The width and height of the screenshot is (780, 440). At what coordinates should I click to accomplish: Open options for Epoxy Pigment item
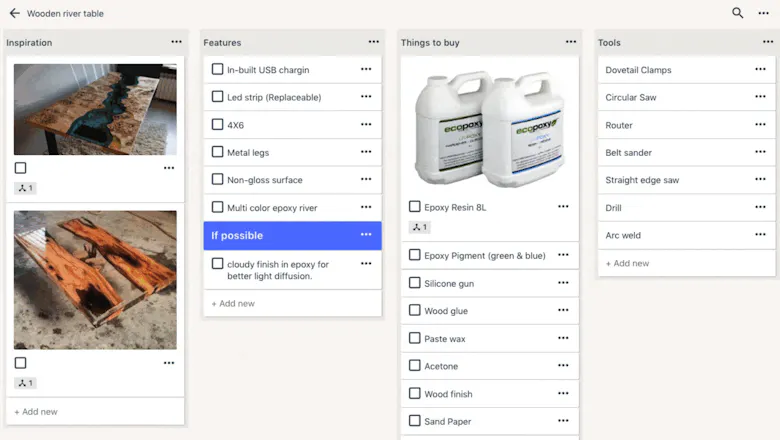(563, 255)
